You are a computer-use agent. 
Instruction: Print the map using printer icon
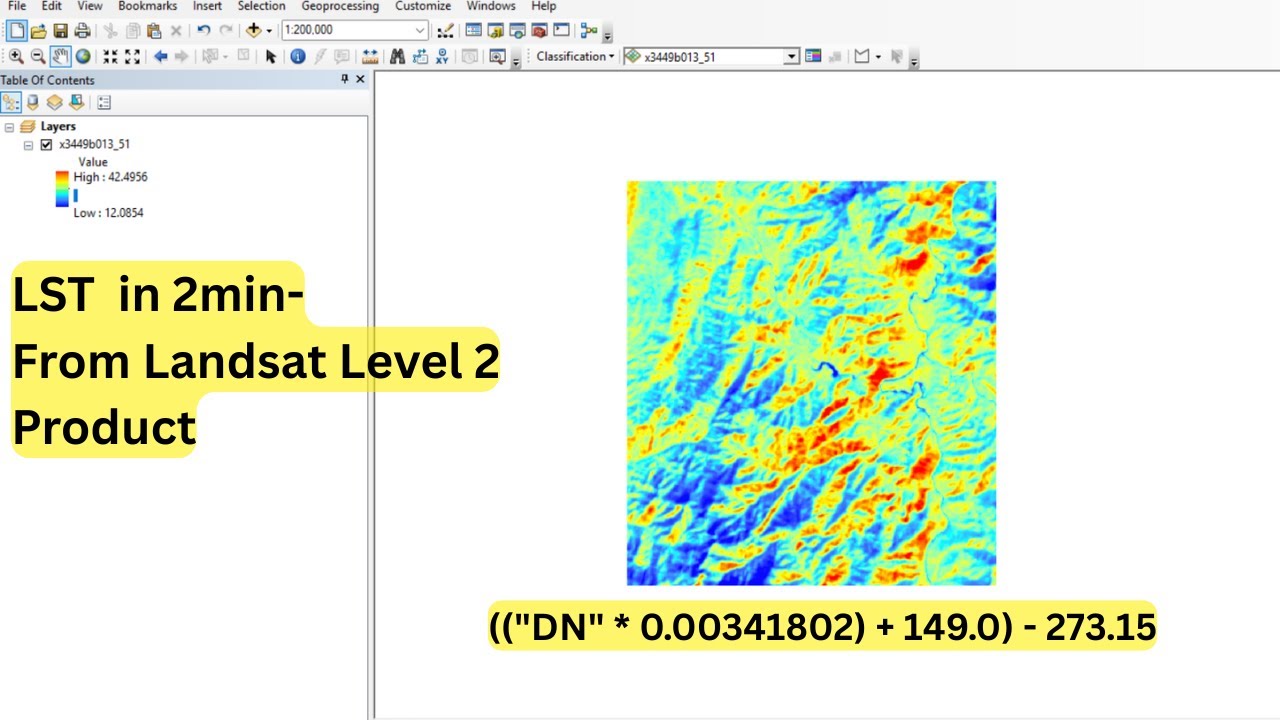[x=82, y=31]
